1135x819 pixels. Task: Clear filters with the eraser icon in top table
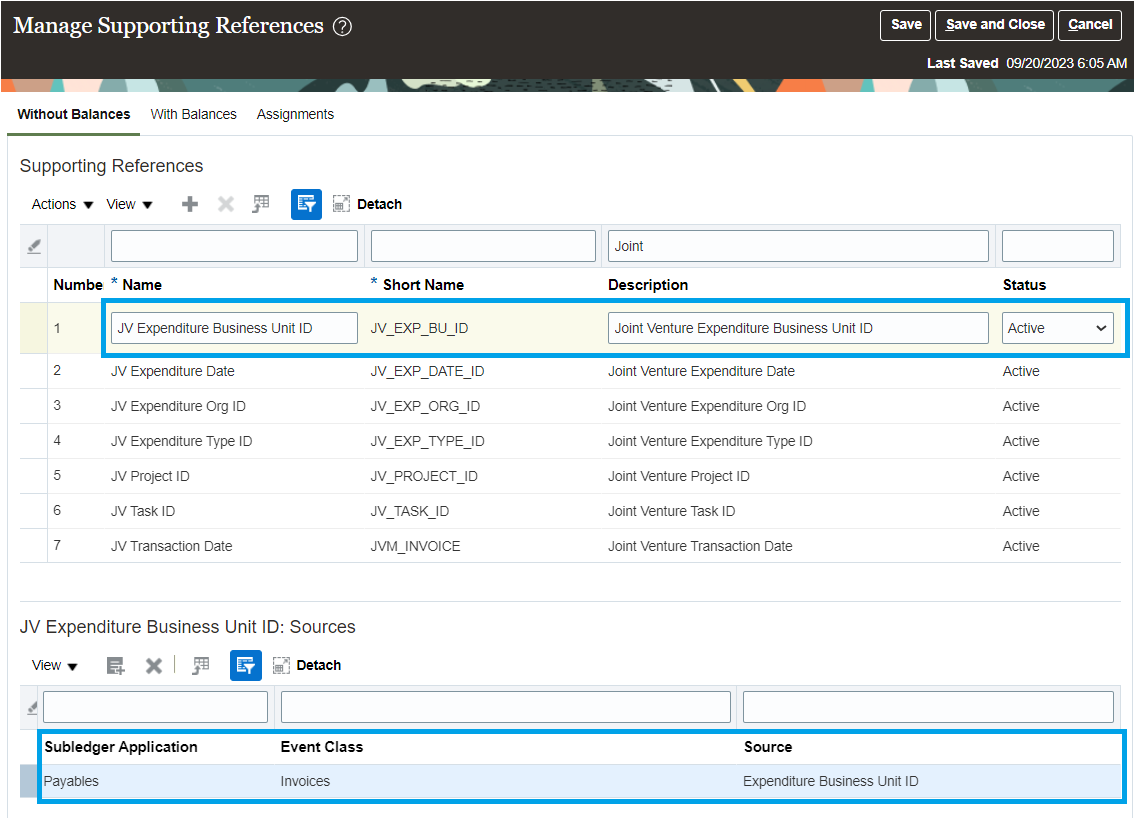33,246
